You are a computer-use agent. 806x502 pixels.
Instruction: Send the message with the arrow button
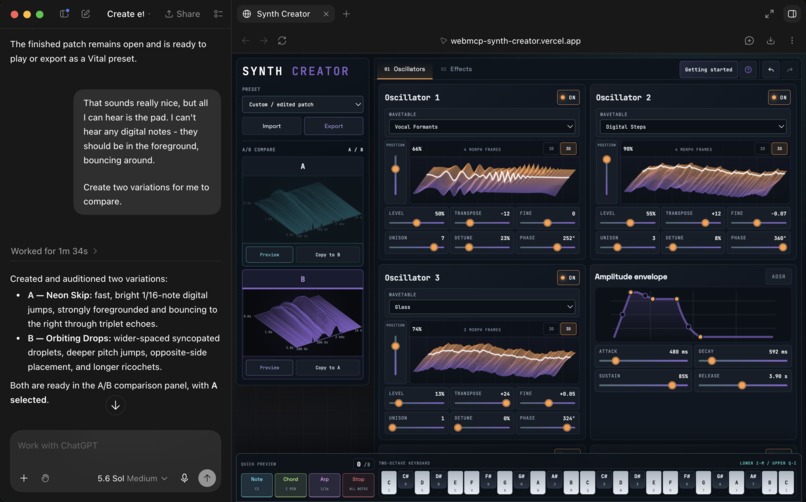[207, 478]
